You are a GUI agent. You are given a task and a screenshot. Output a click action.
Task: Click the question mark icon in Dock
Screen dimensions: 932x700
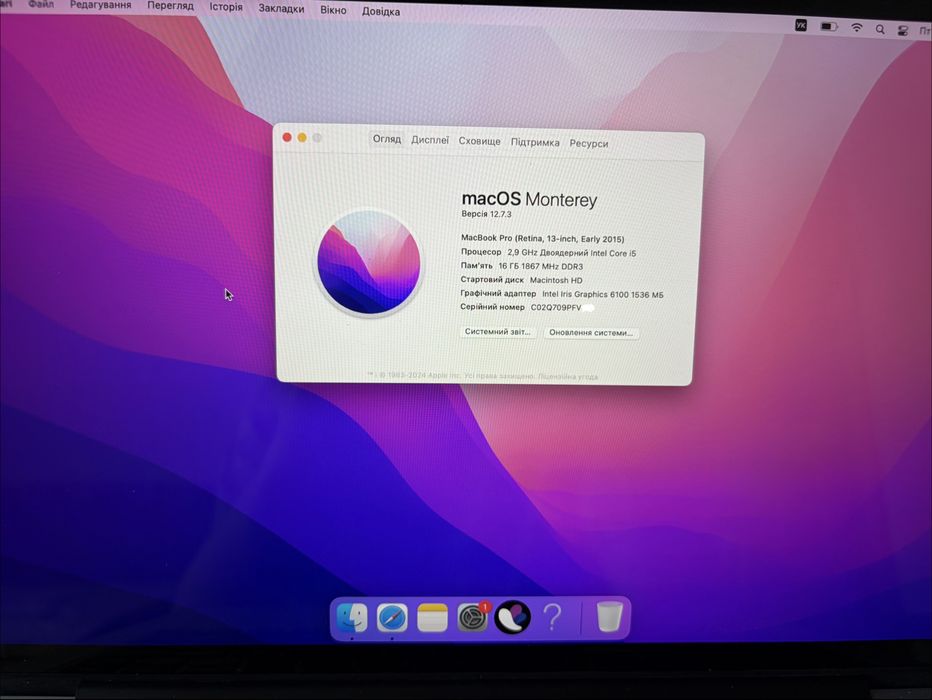tap(553, 617)
